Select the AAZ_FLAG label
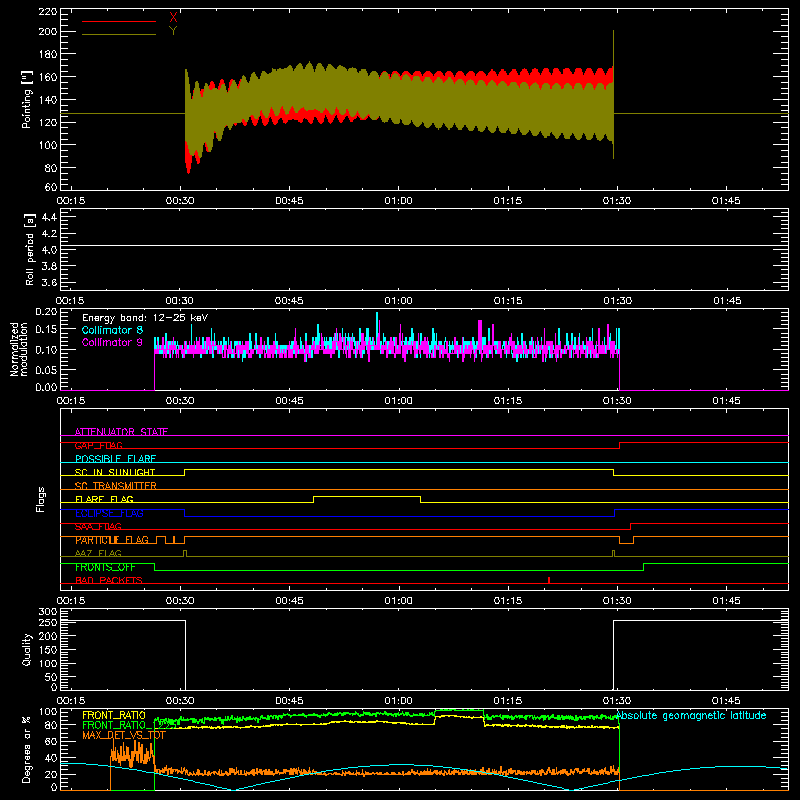Image resolution: width=800 pixels, height=800 pixels. pyautogui.click(x=98, y=553)
